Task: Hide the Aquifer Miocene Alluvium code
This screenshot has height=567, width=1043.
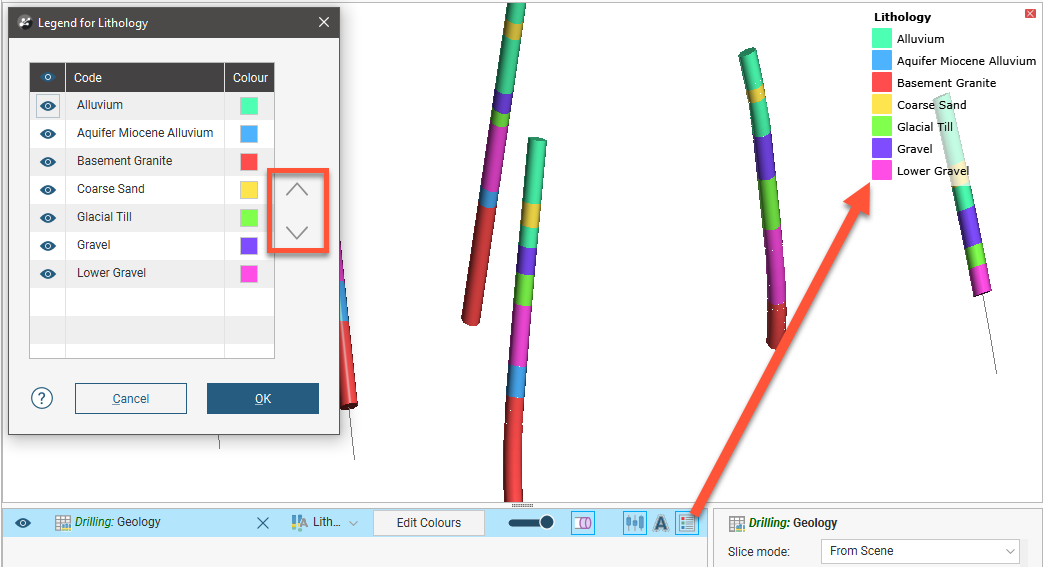Action: 48,134
